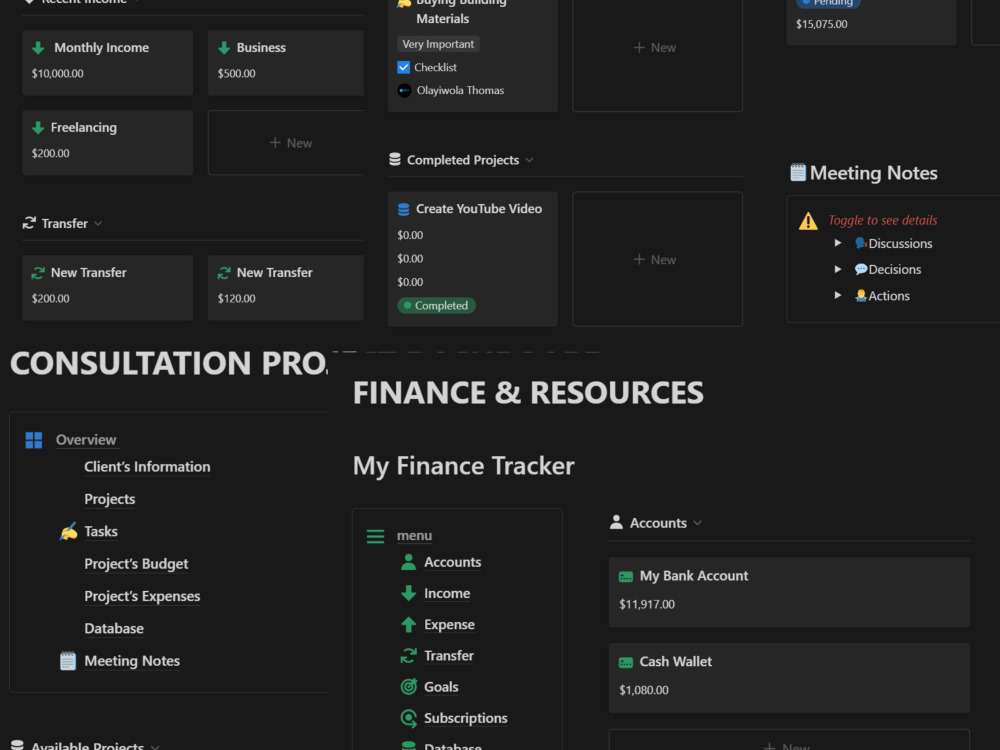Click the Transfer sync icon in the menu
Screen dimensions: 1000x750
click(x=409, y=656)
